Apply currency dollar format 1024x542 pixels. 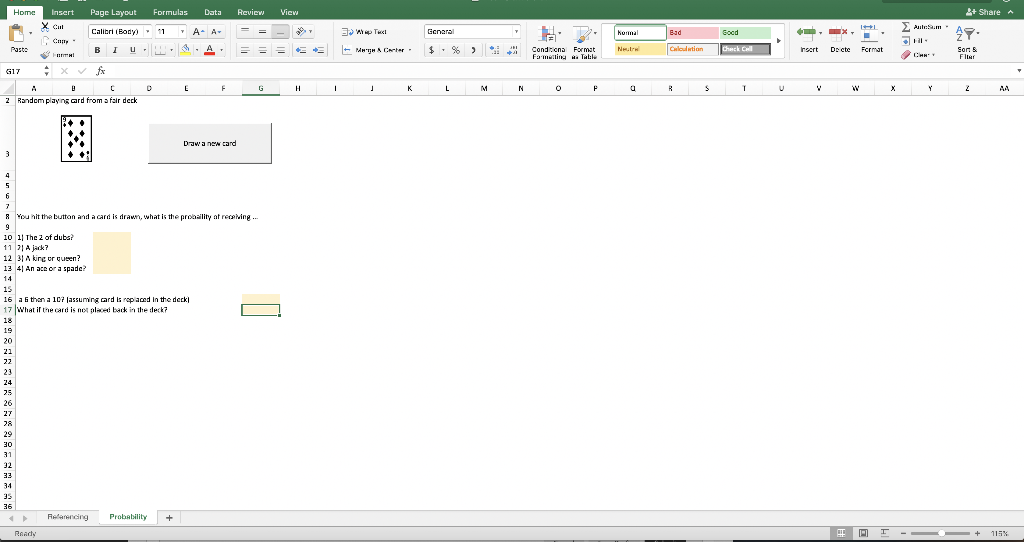pos(431,50)
